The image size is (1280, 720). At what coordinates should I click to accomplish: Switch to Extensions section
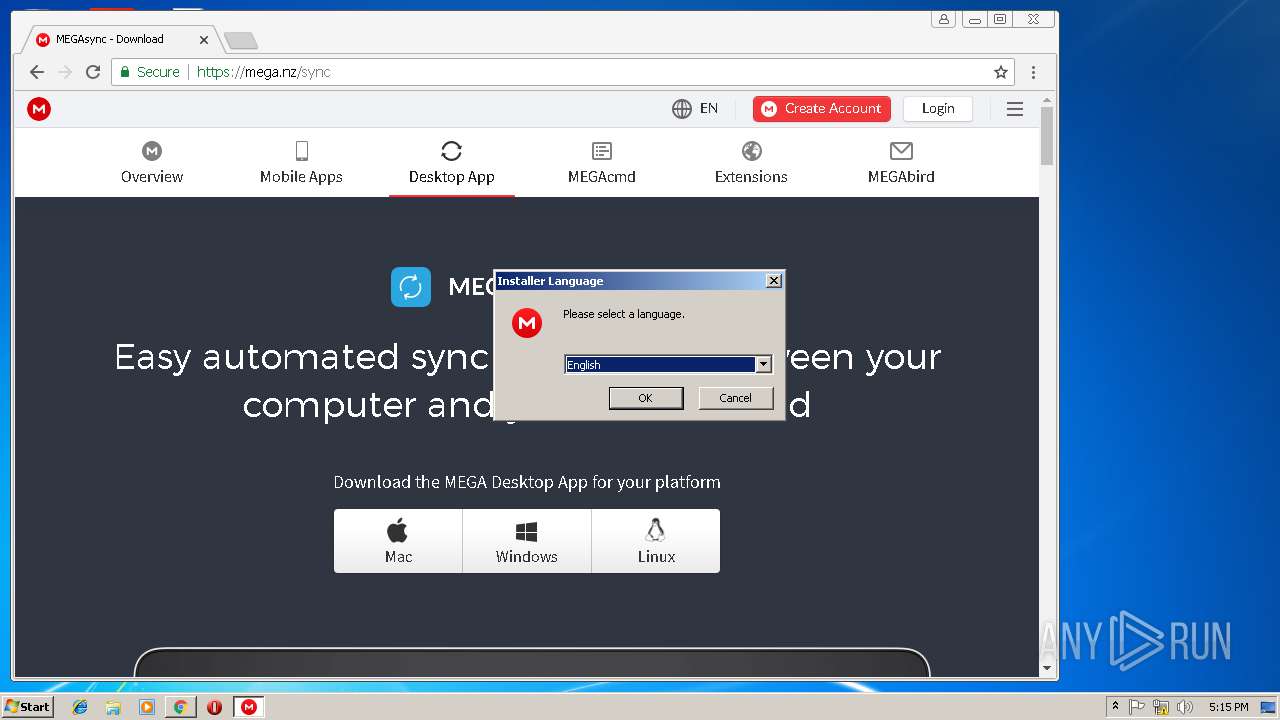pos(751,163)
